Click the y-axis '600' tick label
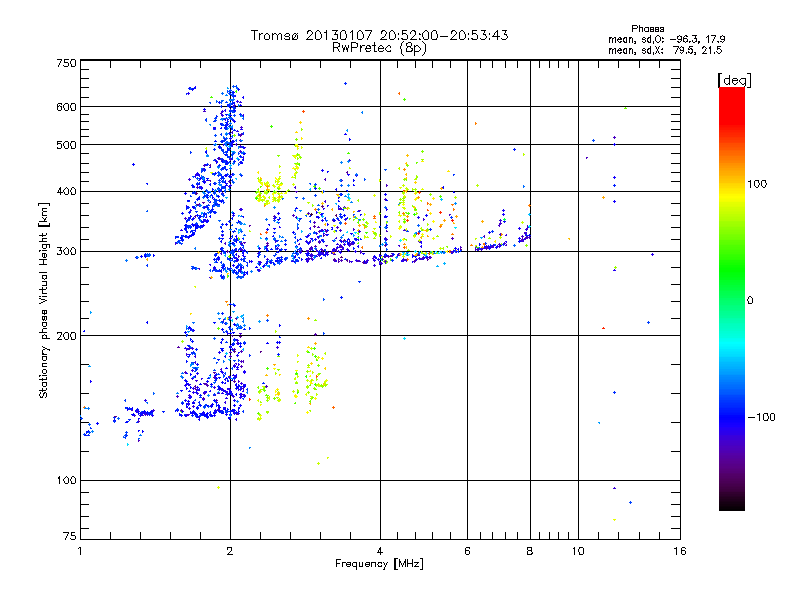 coord(66,107)
